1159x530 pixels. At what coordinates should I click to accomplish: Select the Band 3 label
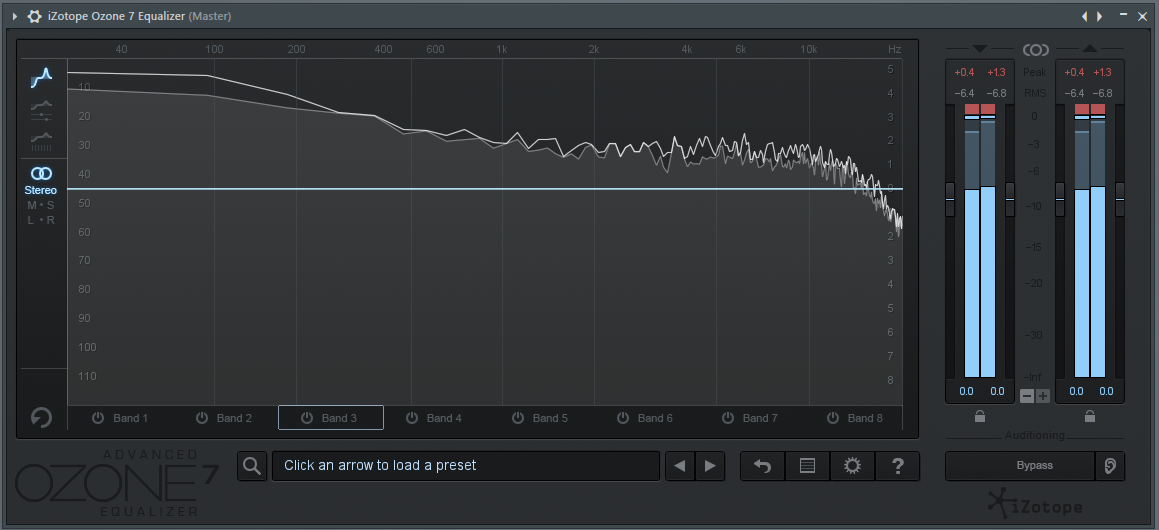point(339,418)
